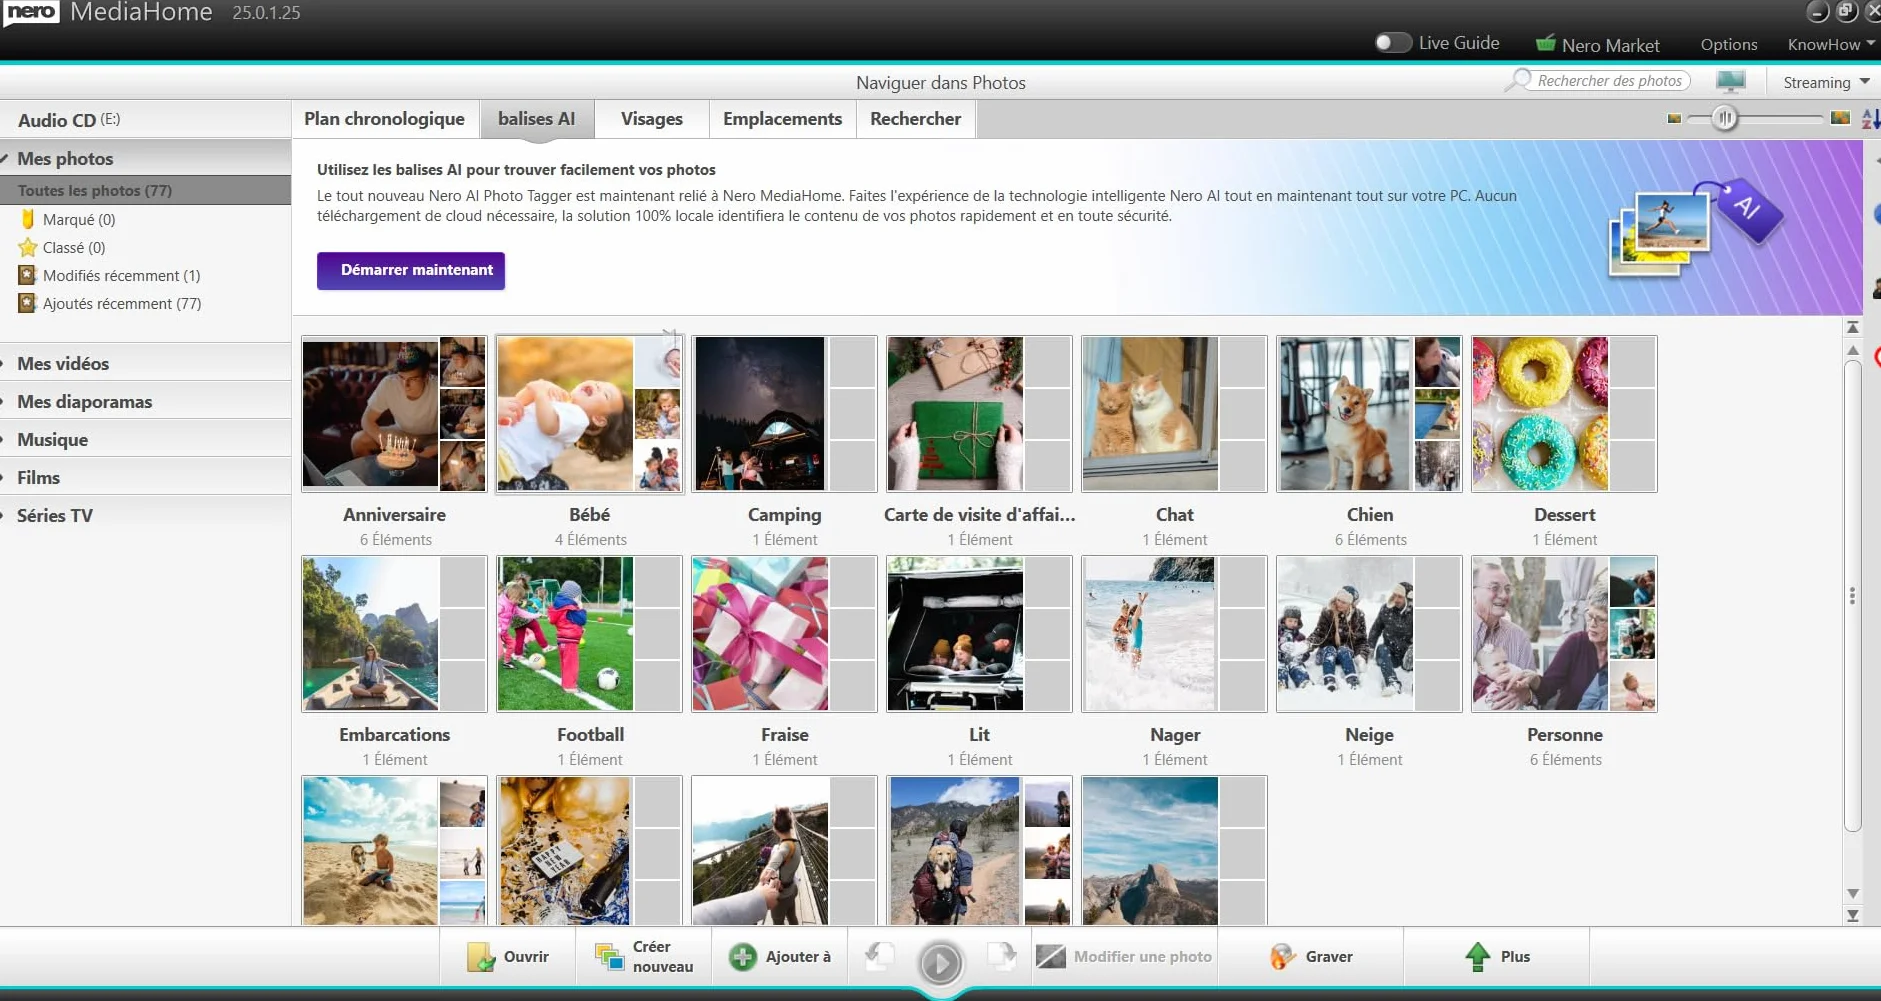Click the Rechercher des photos search field
The width and height of the screenshot is (1881, 1001).
tap(1609, 81)
